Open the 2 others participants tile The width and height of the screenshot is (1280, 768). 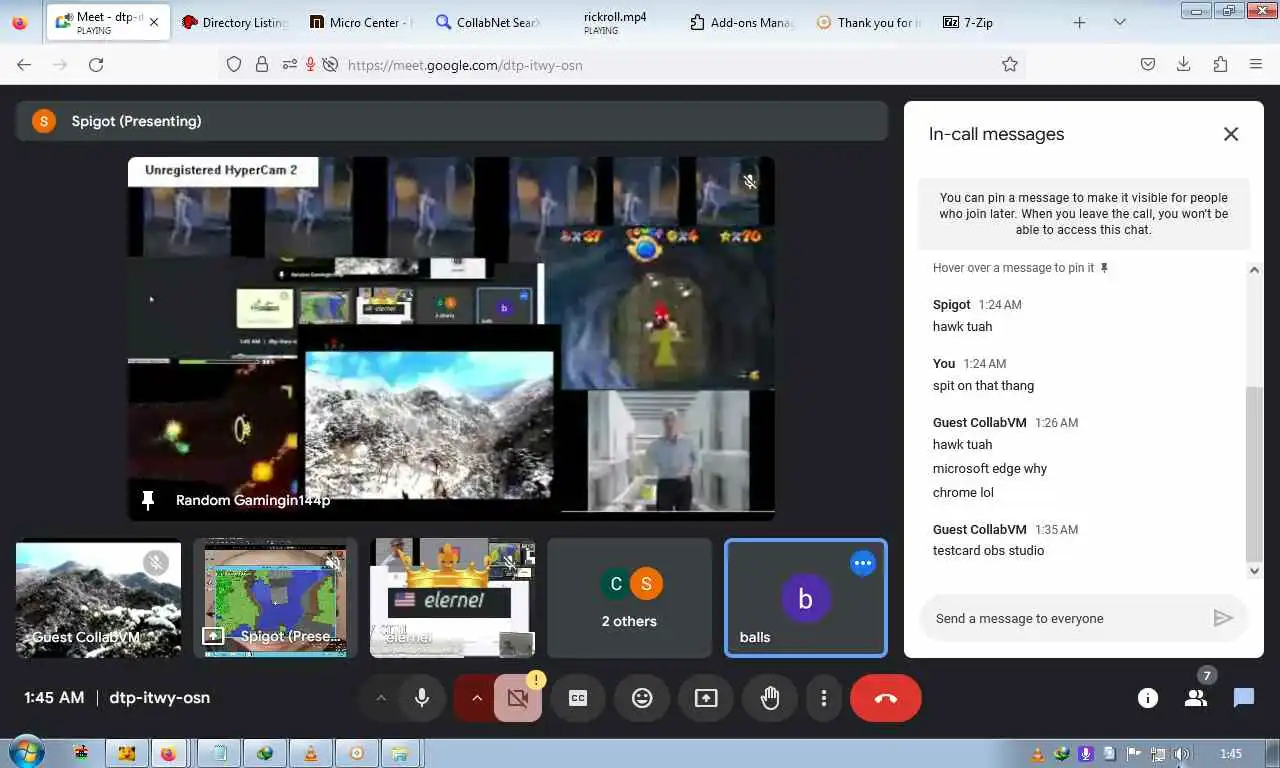pos(629,598)
